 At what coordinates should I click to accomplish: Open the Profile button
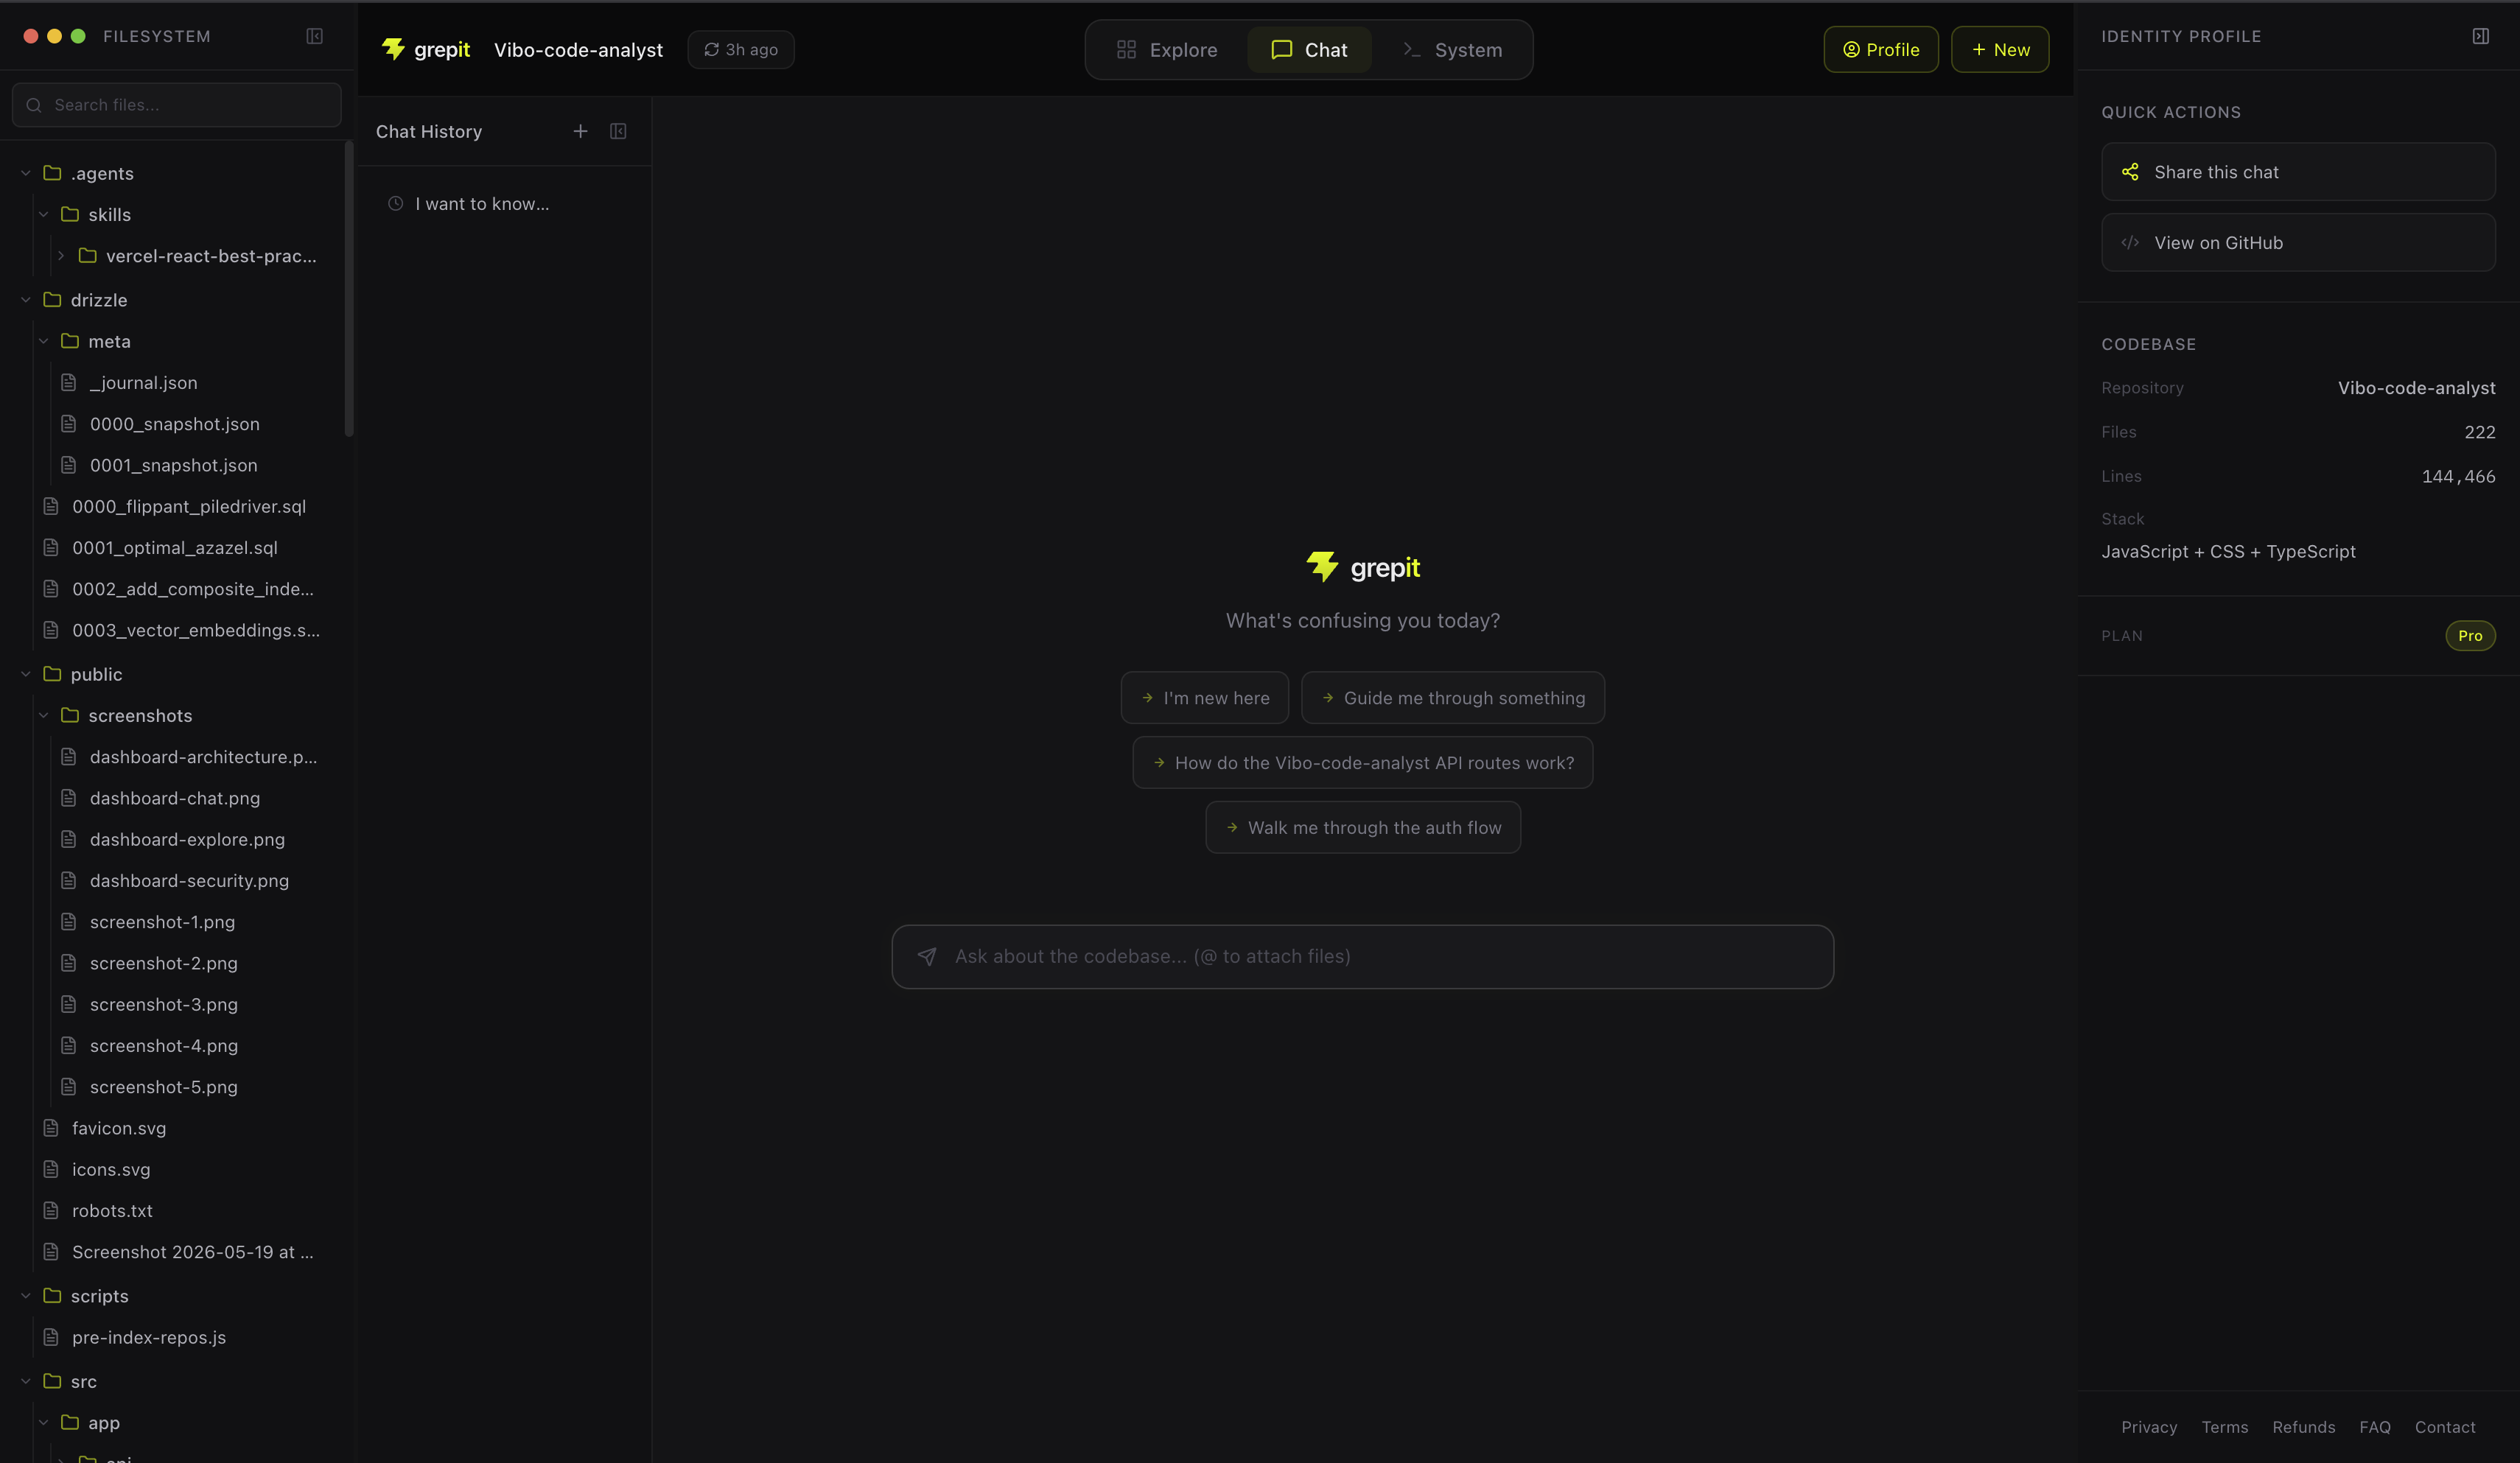pyautogui.click(x=1881, y=50)
